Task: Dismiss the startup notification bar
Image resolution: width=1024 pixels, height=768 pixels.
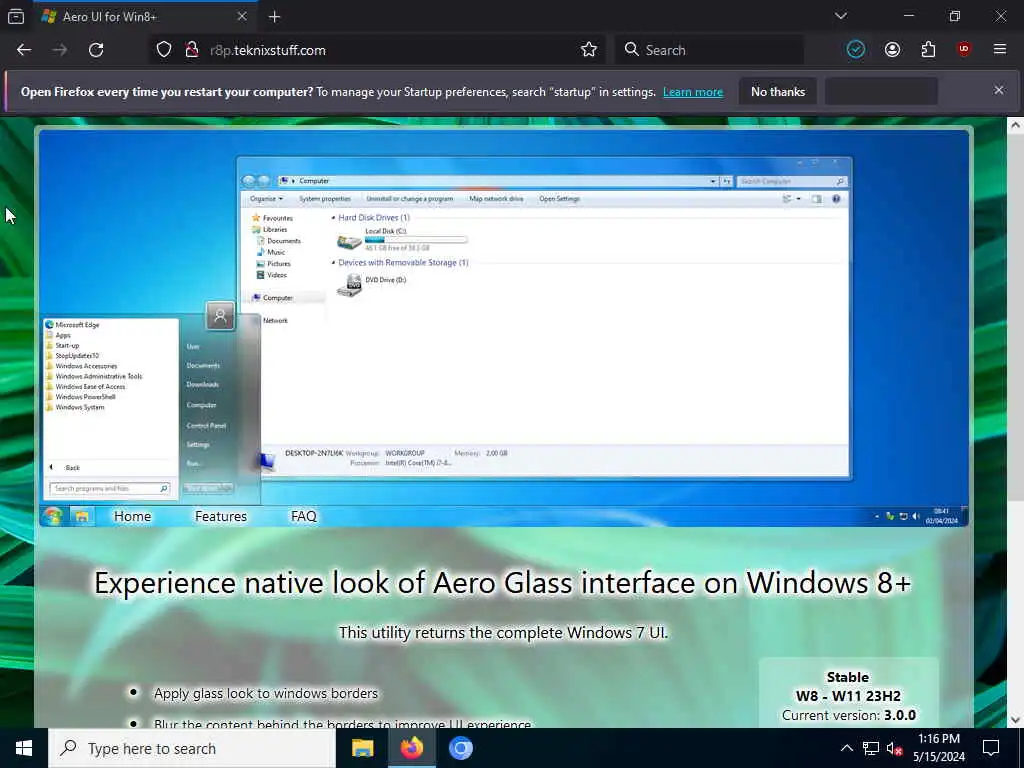Action: 999,90
